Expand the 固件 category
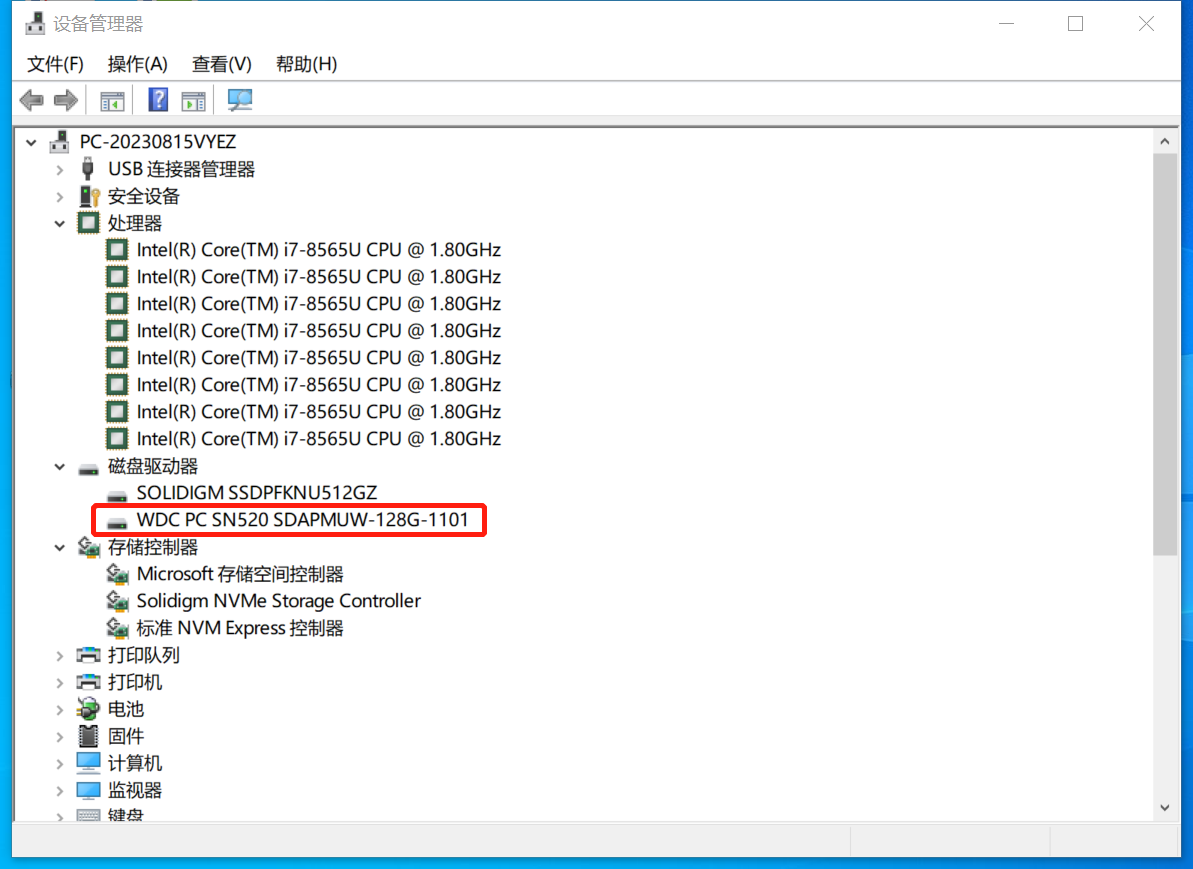 60,737
